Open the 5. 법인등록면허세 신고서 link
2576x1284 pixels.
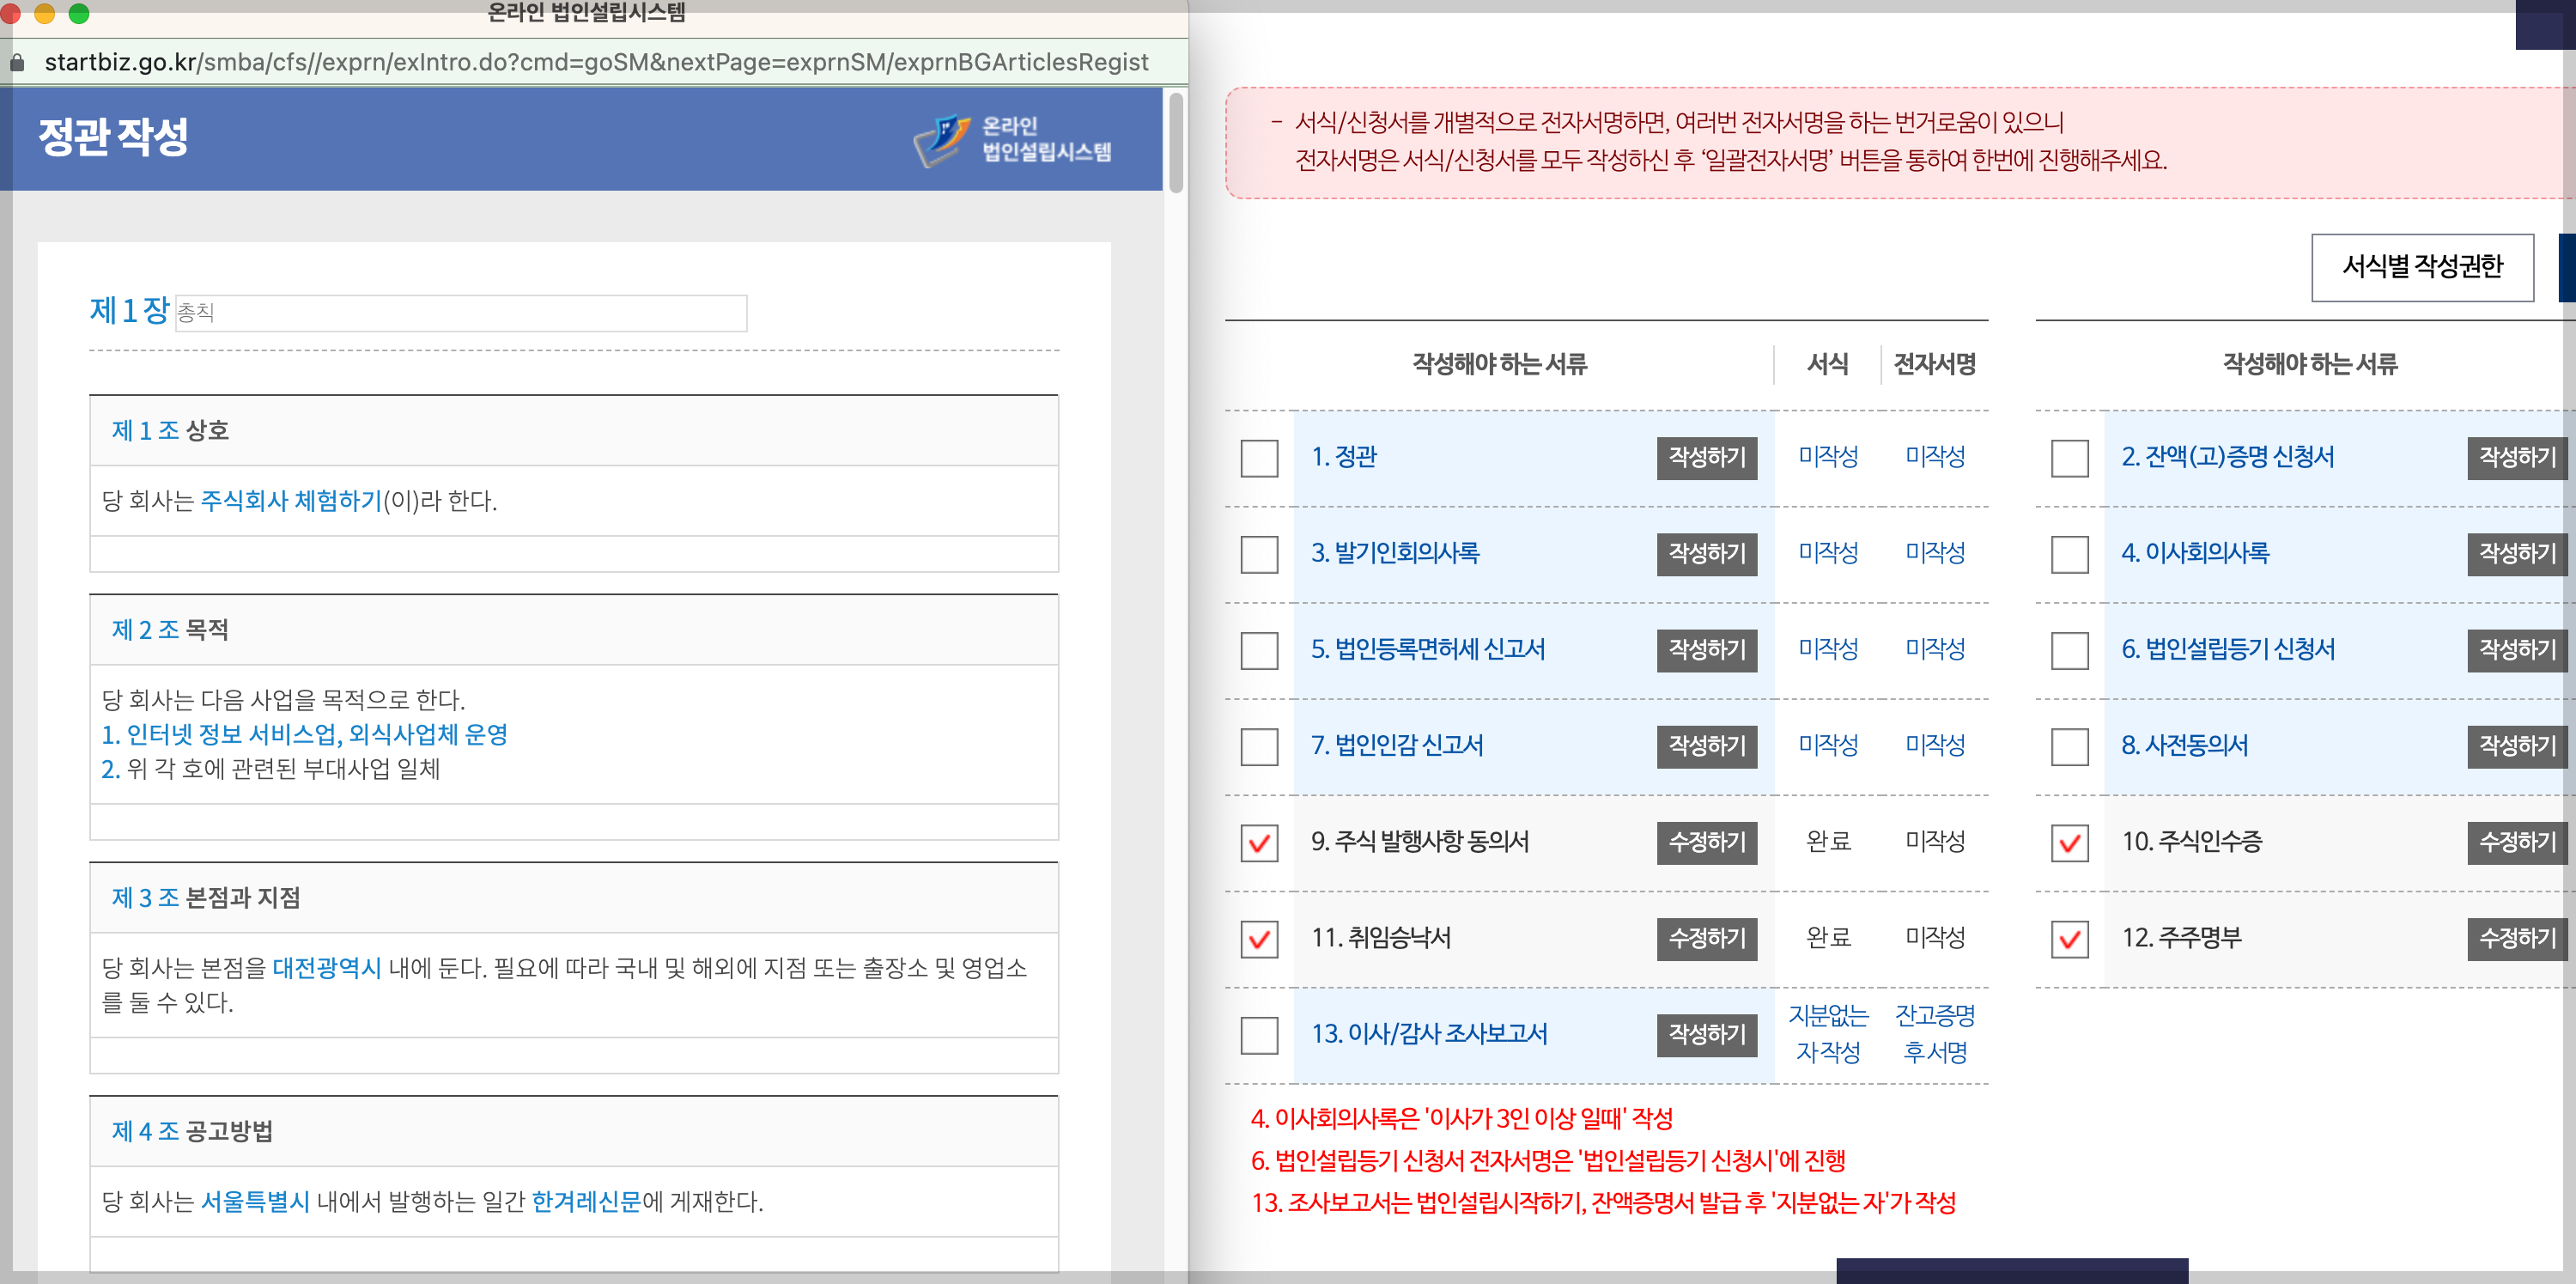click(x=1427, y=650)
